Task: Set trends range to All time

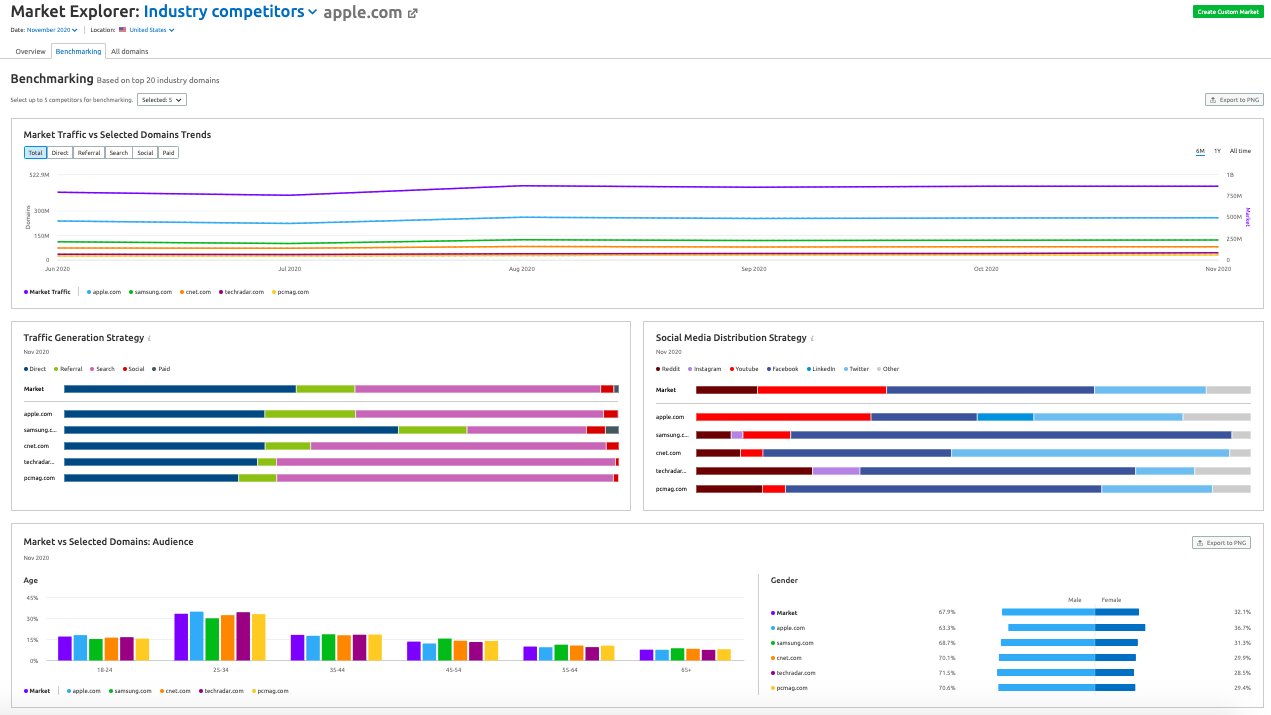Action: 1240,151
